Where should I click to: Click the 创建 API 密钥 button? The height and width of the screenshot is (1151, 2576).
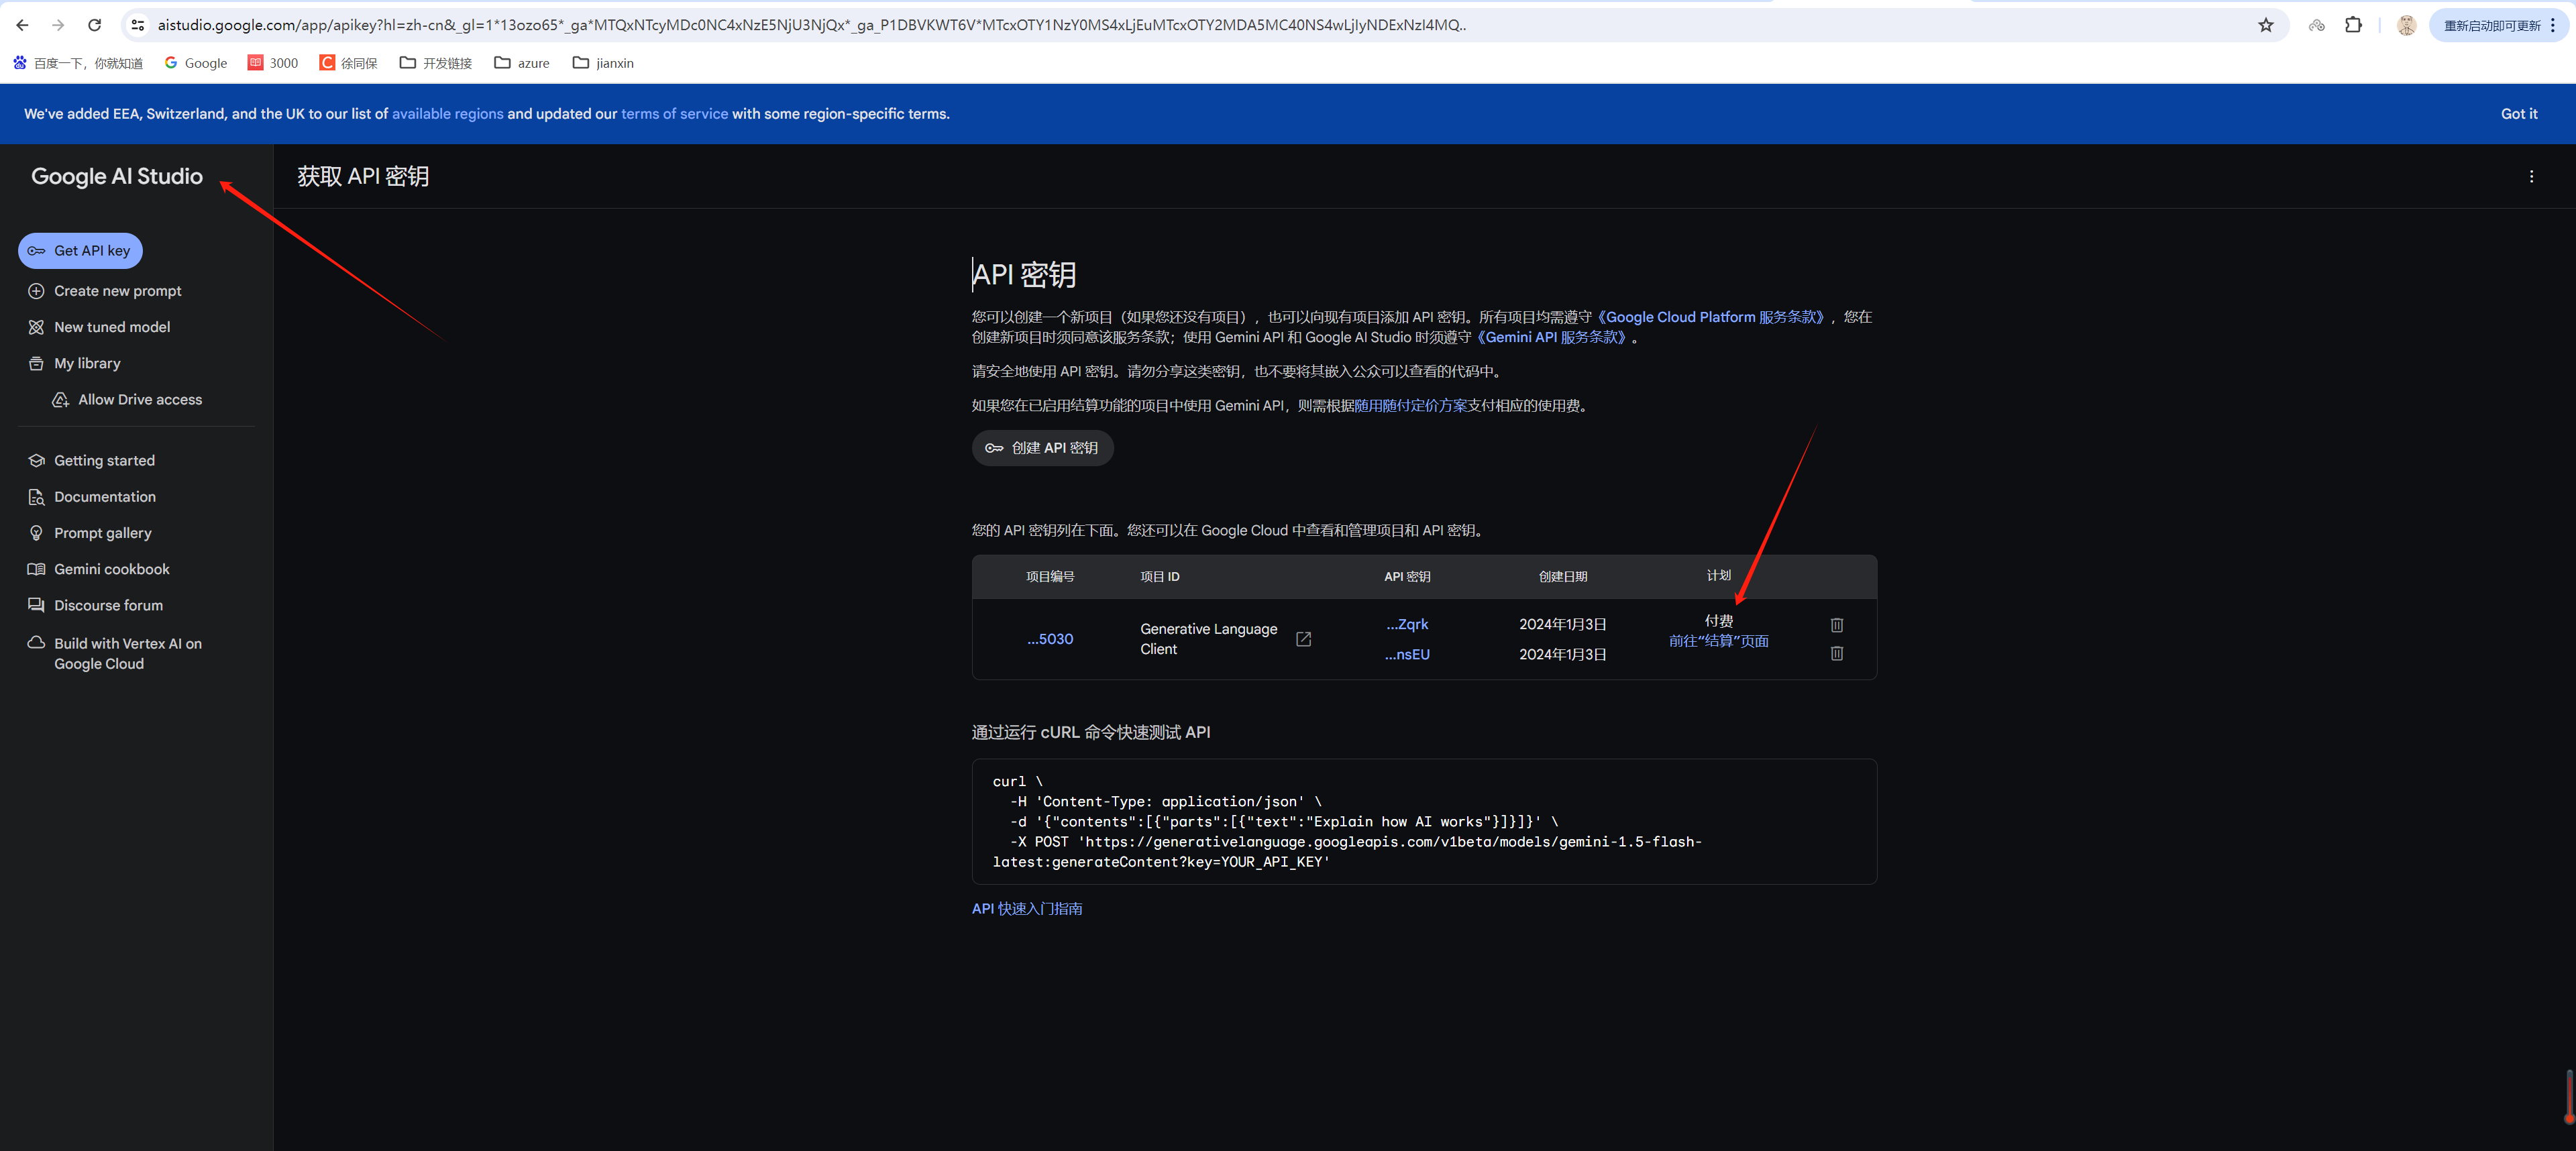click(1042, 447)
